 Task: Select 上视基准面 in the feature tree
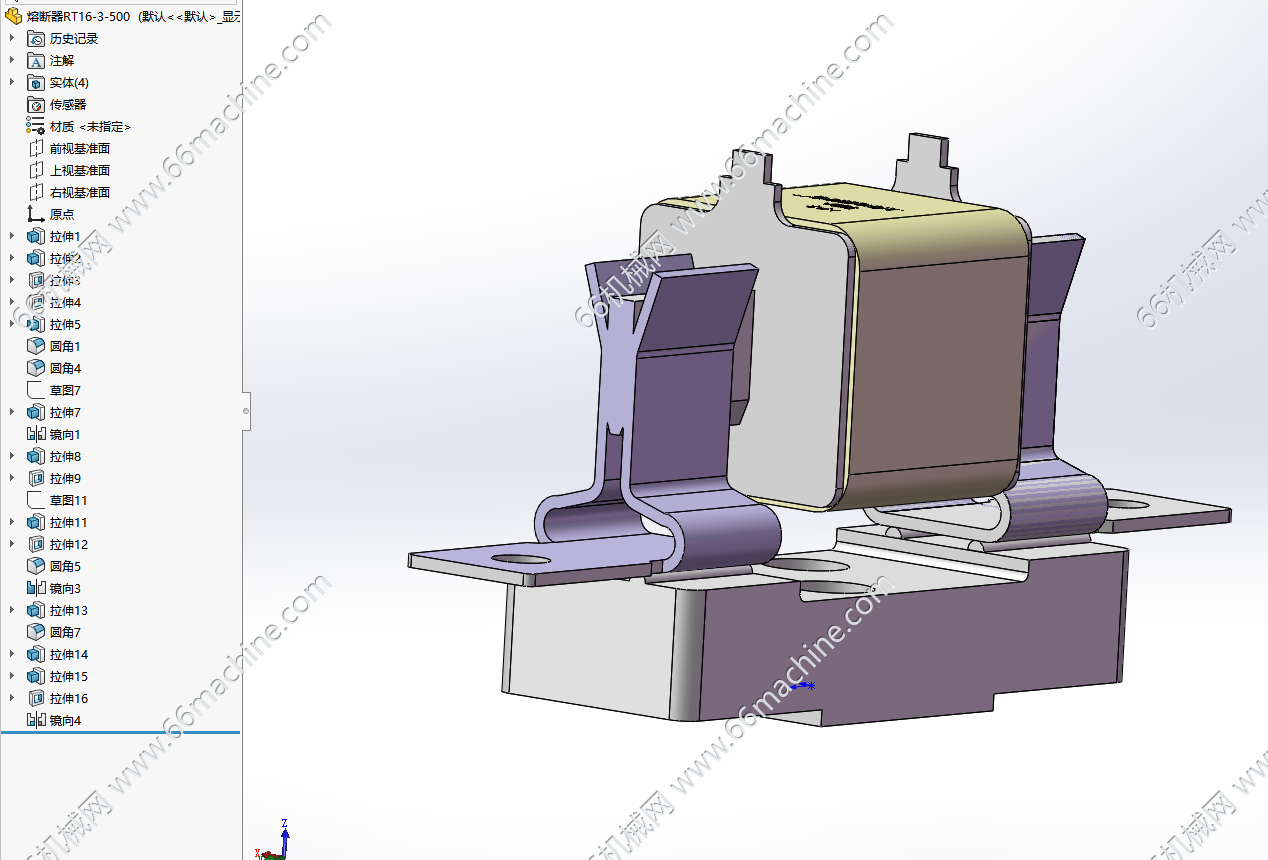point(79,170)
